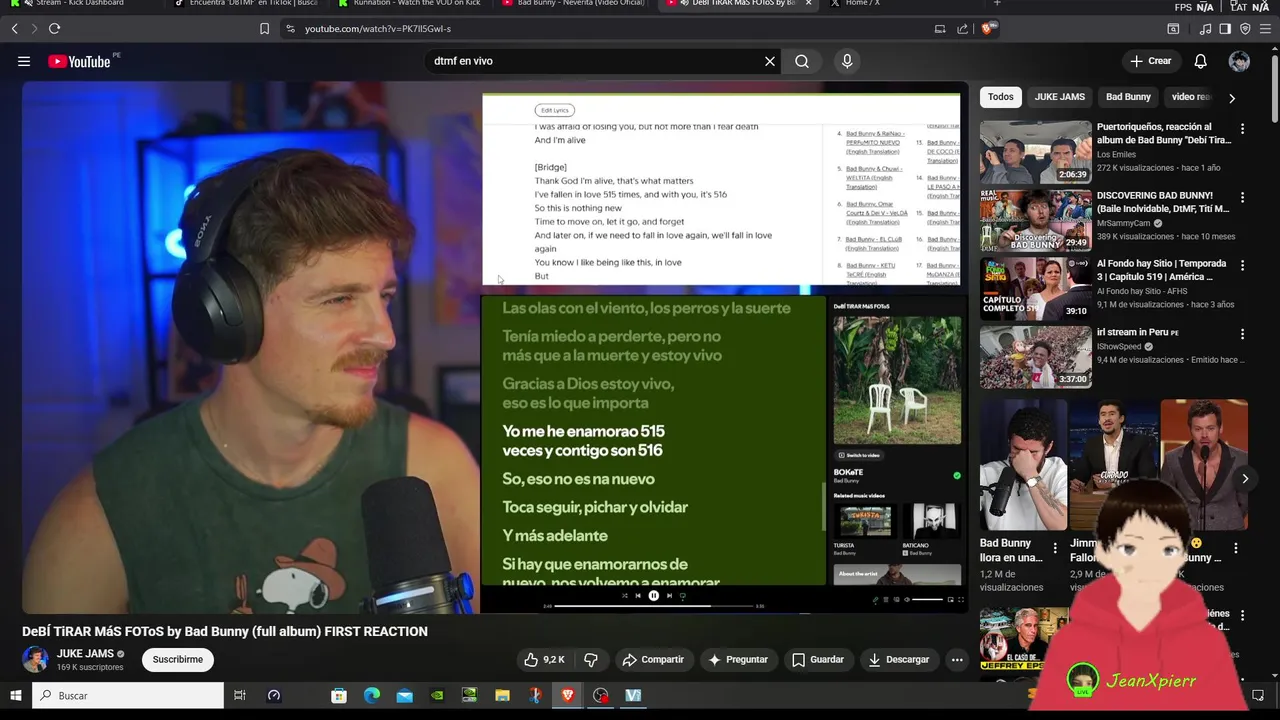Click the Brave Shields lion icon
The height and width of the screenshot is (720, 1280).
tap(987, 29)
